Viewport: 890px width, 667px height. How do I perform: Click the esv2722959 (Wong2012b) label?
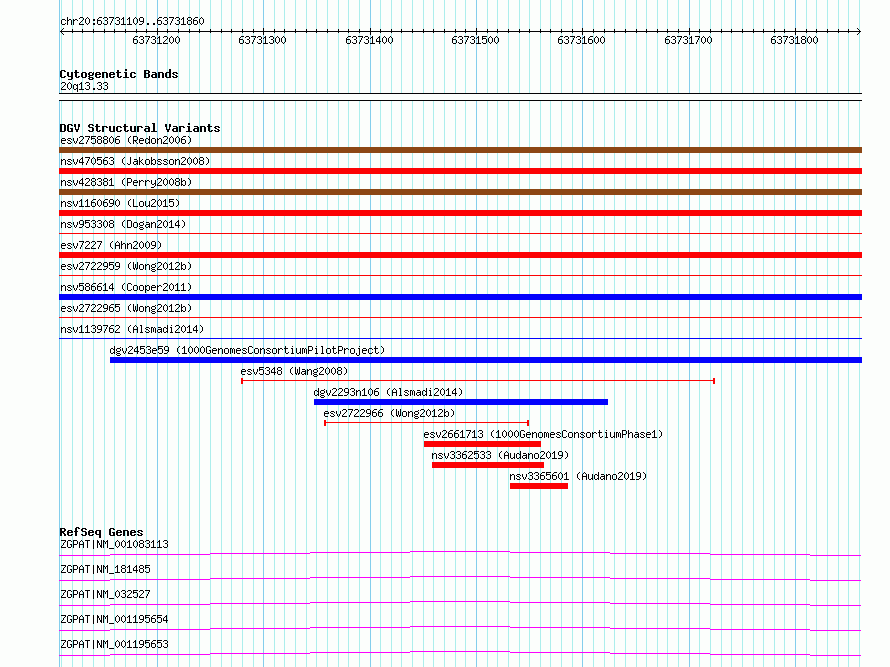[x=126, y=266]
